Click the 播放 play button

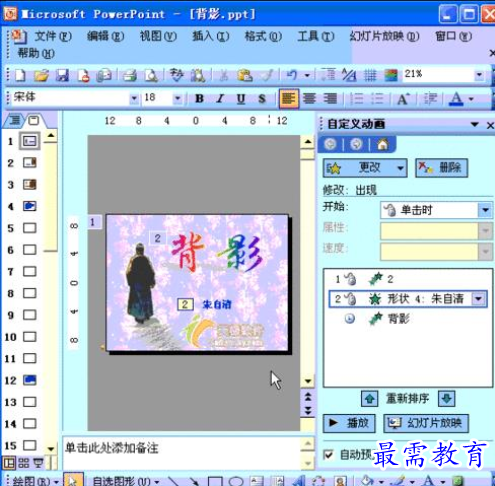coord(349,423)
